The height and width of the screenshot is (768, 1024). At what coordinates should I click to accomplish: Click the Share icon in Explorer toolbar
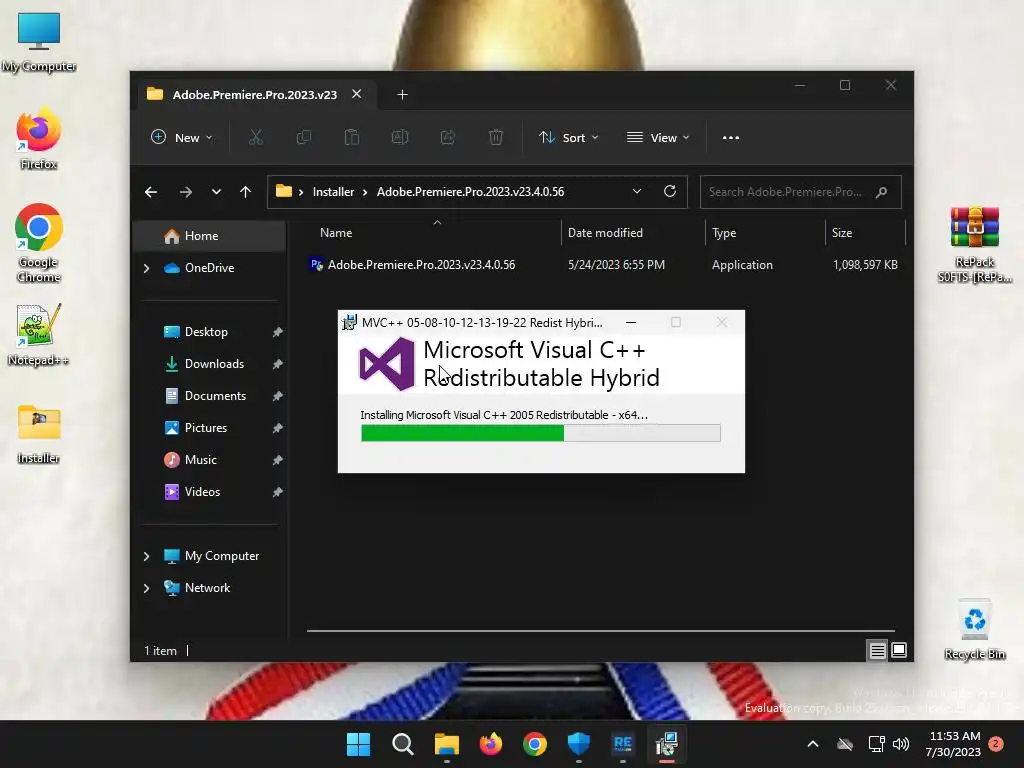[x=448, y=137]
